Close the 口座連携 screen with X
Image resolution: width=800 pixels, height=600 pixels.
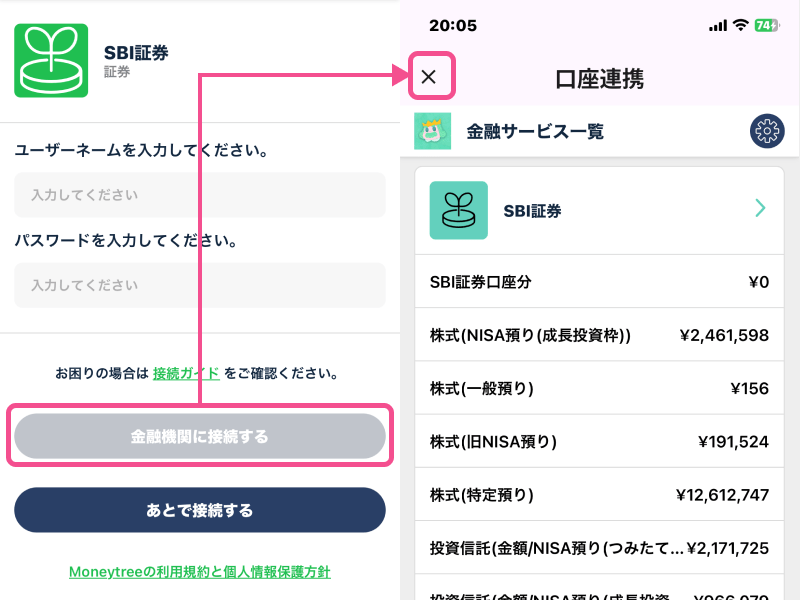pos(429,77)
